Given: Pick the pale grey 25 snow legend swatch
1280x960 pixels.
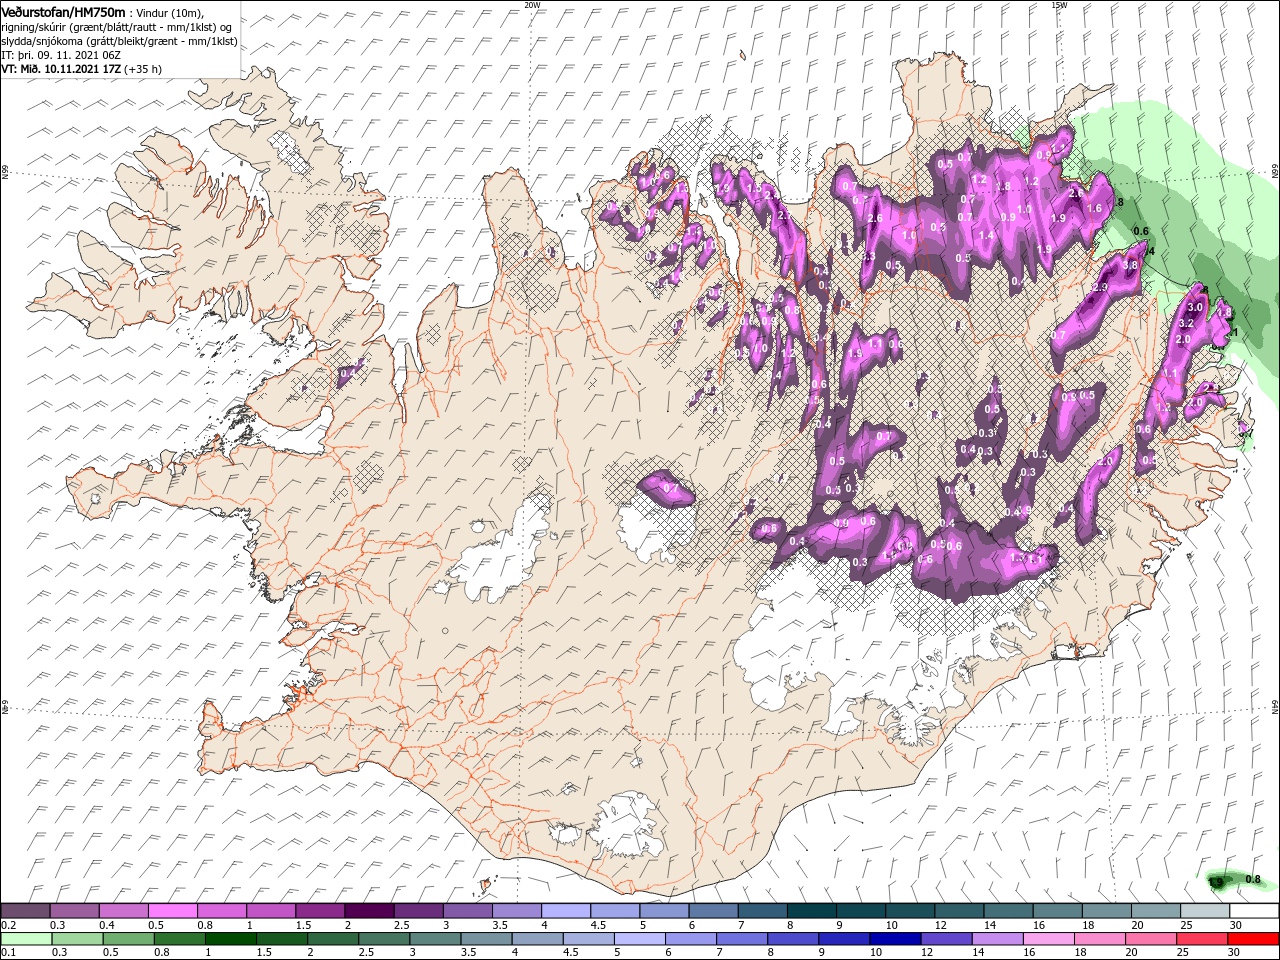Looking at the screenshot, I should click(x=1204, y=911).
